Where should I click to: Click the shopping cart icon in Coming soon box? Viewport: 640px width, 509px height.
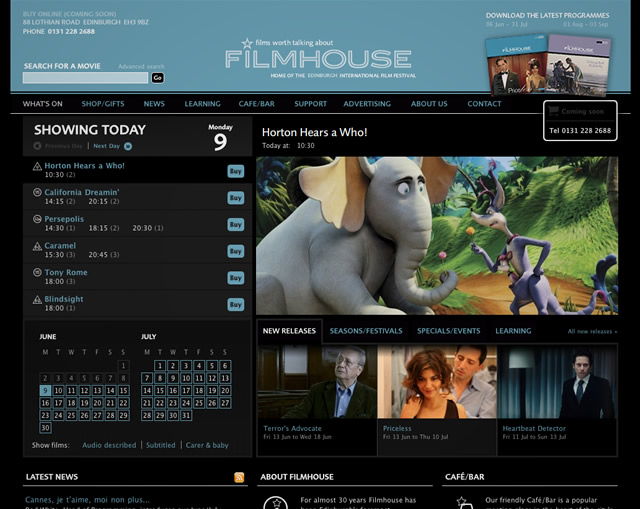point(553,111)
